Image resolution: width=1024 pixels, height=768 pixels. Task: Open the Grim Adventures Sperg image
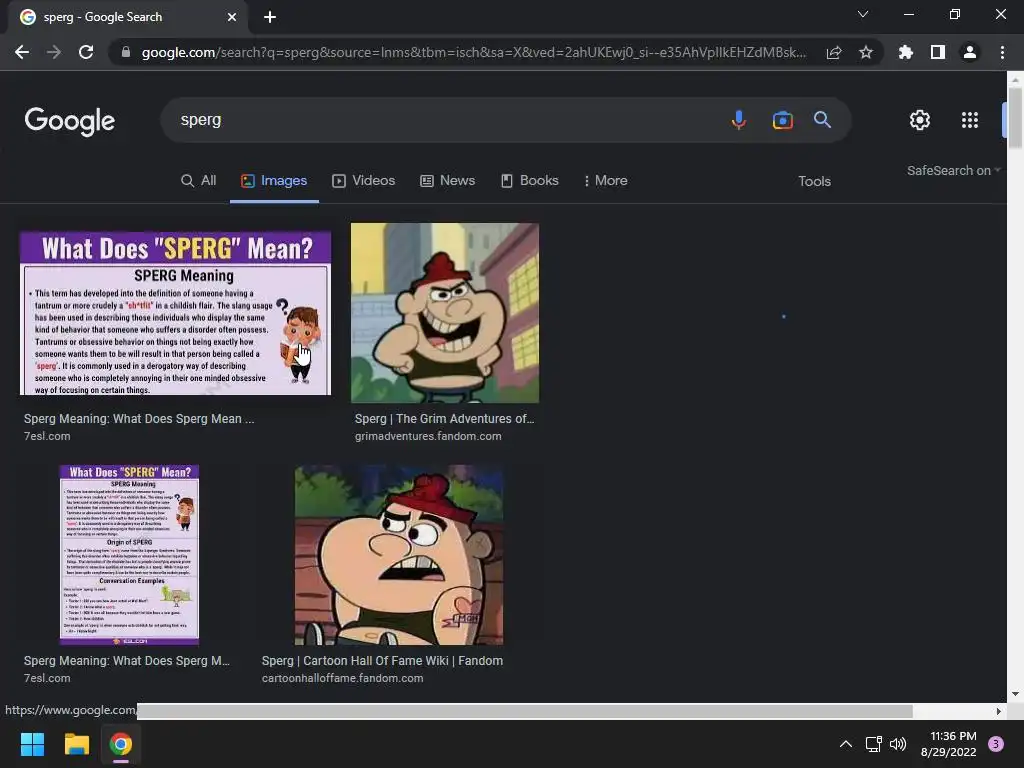tap(445, 313)
